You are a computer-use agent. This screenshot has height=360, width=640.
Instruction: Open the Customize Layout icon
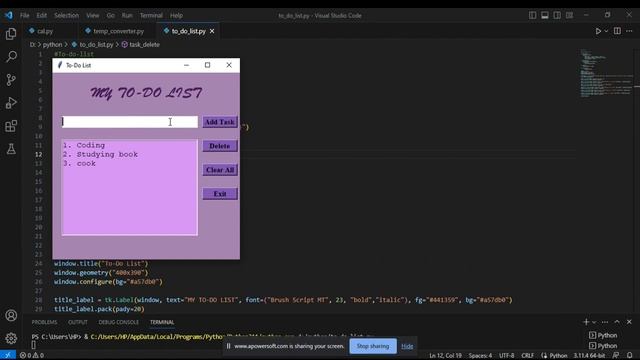click(569, 15)
